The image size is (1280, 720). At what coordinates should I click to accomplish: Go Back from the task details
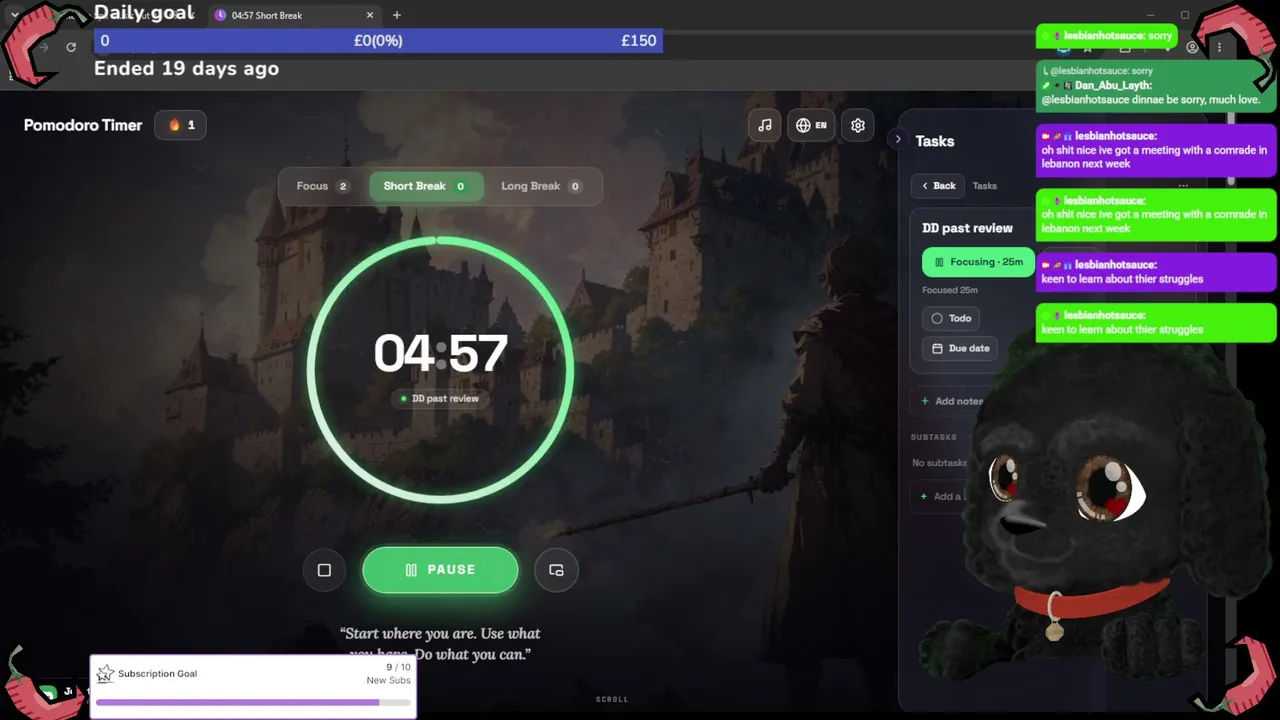(938, 186)
